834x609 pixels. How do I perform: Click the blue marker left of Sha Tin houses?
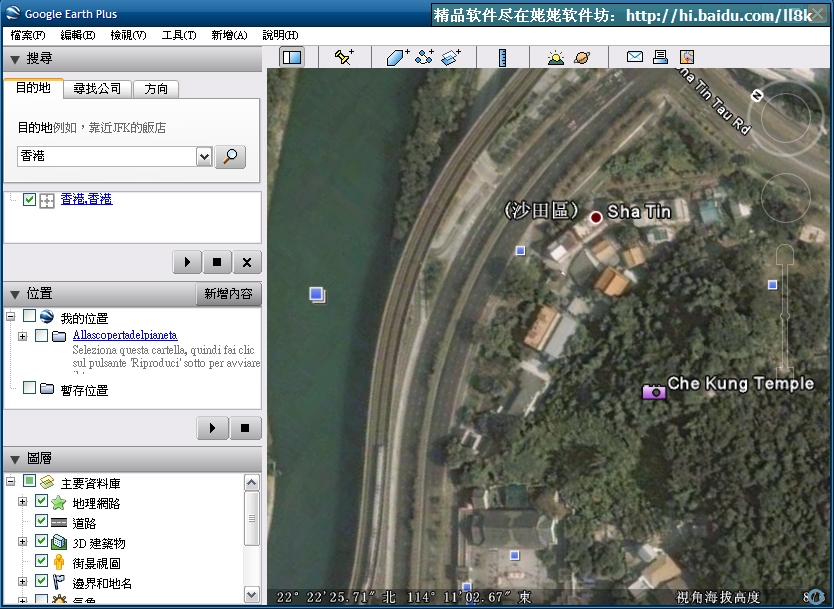click(520, 251)
